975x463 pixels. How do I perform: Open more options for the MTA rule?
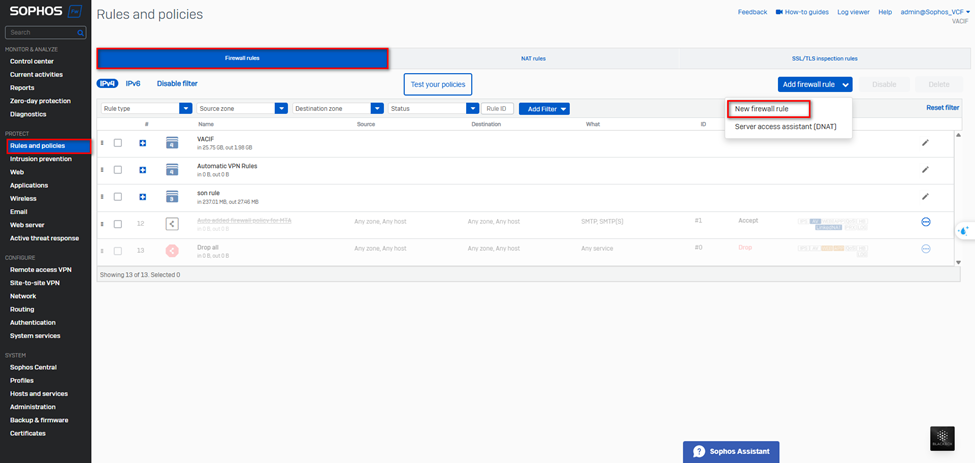click(x=925, y=222)
